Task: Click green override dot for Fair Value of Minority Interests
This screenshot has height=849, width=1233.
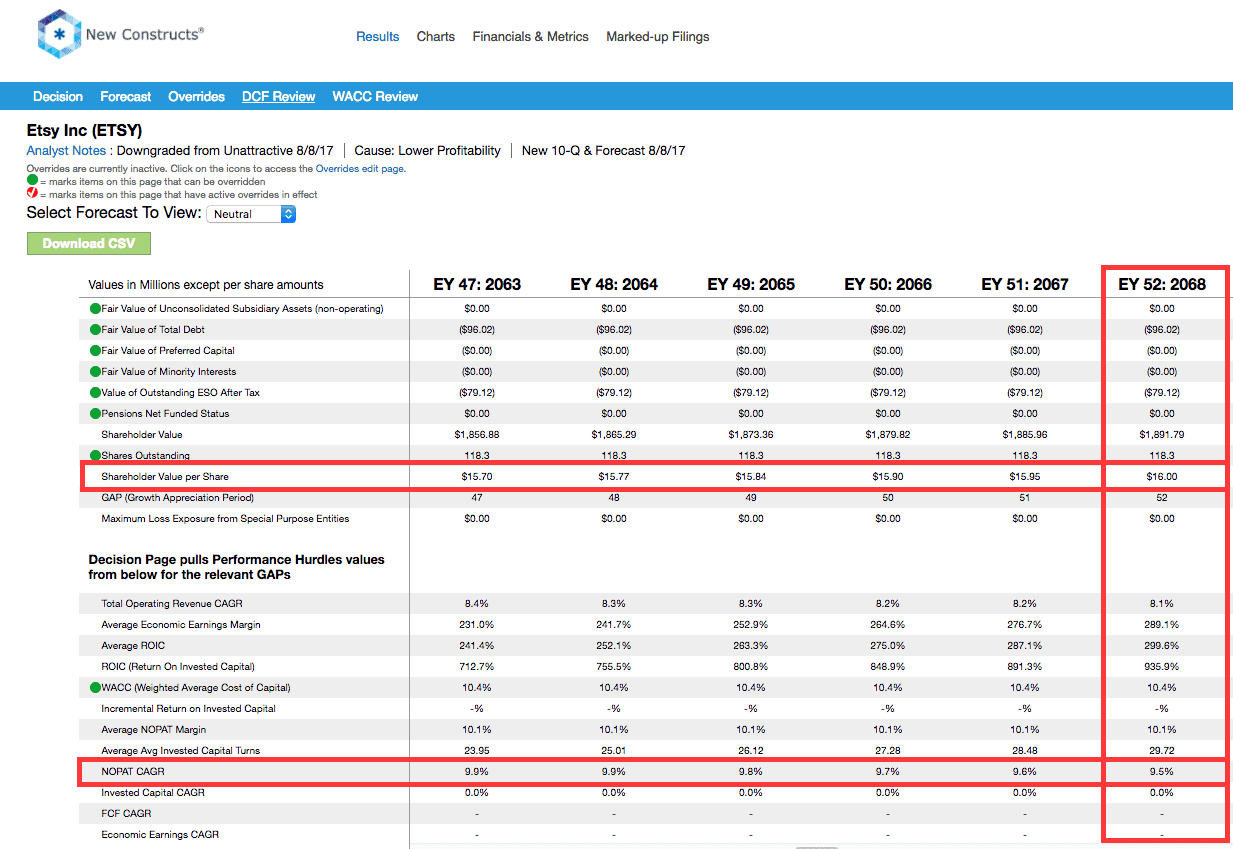Action: 95,372
